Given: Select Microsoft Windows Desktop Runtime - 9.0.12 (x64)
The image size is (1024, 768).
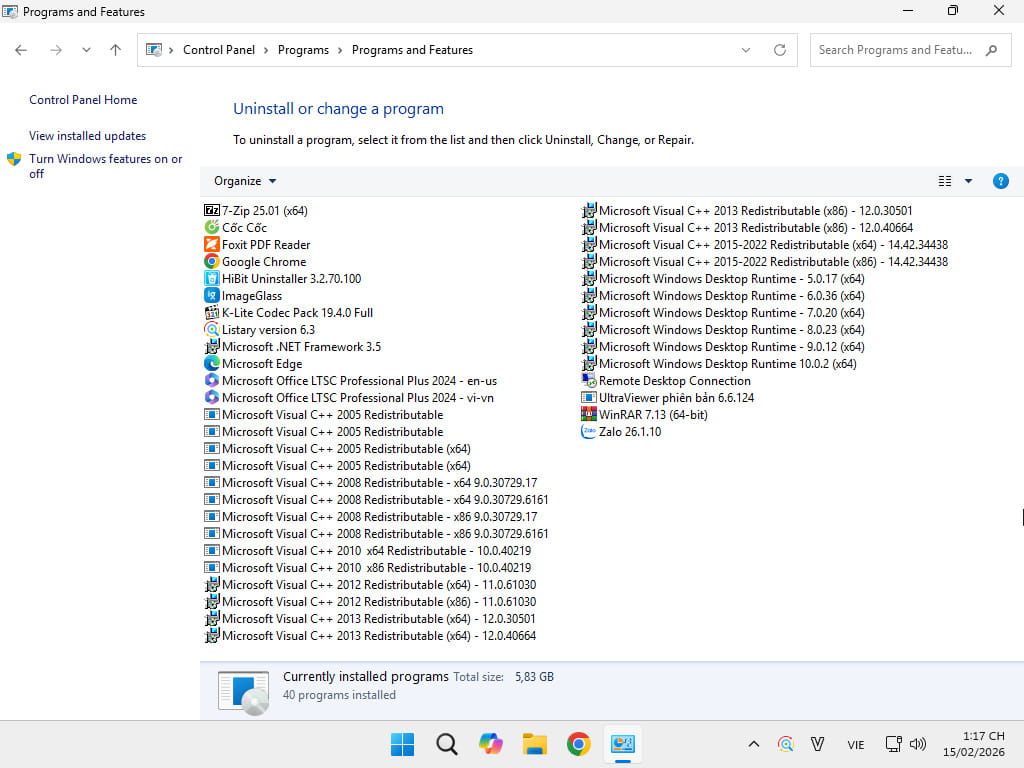Looking at the screenshot, I should pos(723,346).
